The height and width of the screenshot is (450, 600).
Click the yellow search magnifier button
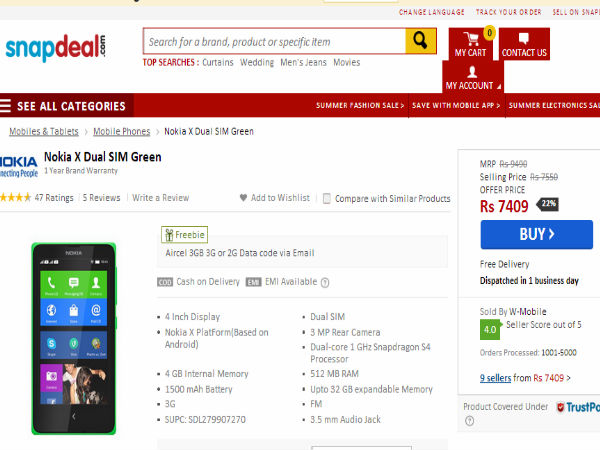[x=421, y=41]
